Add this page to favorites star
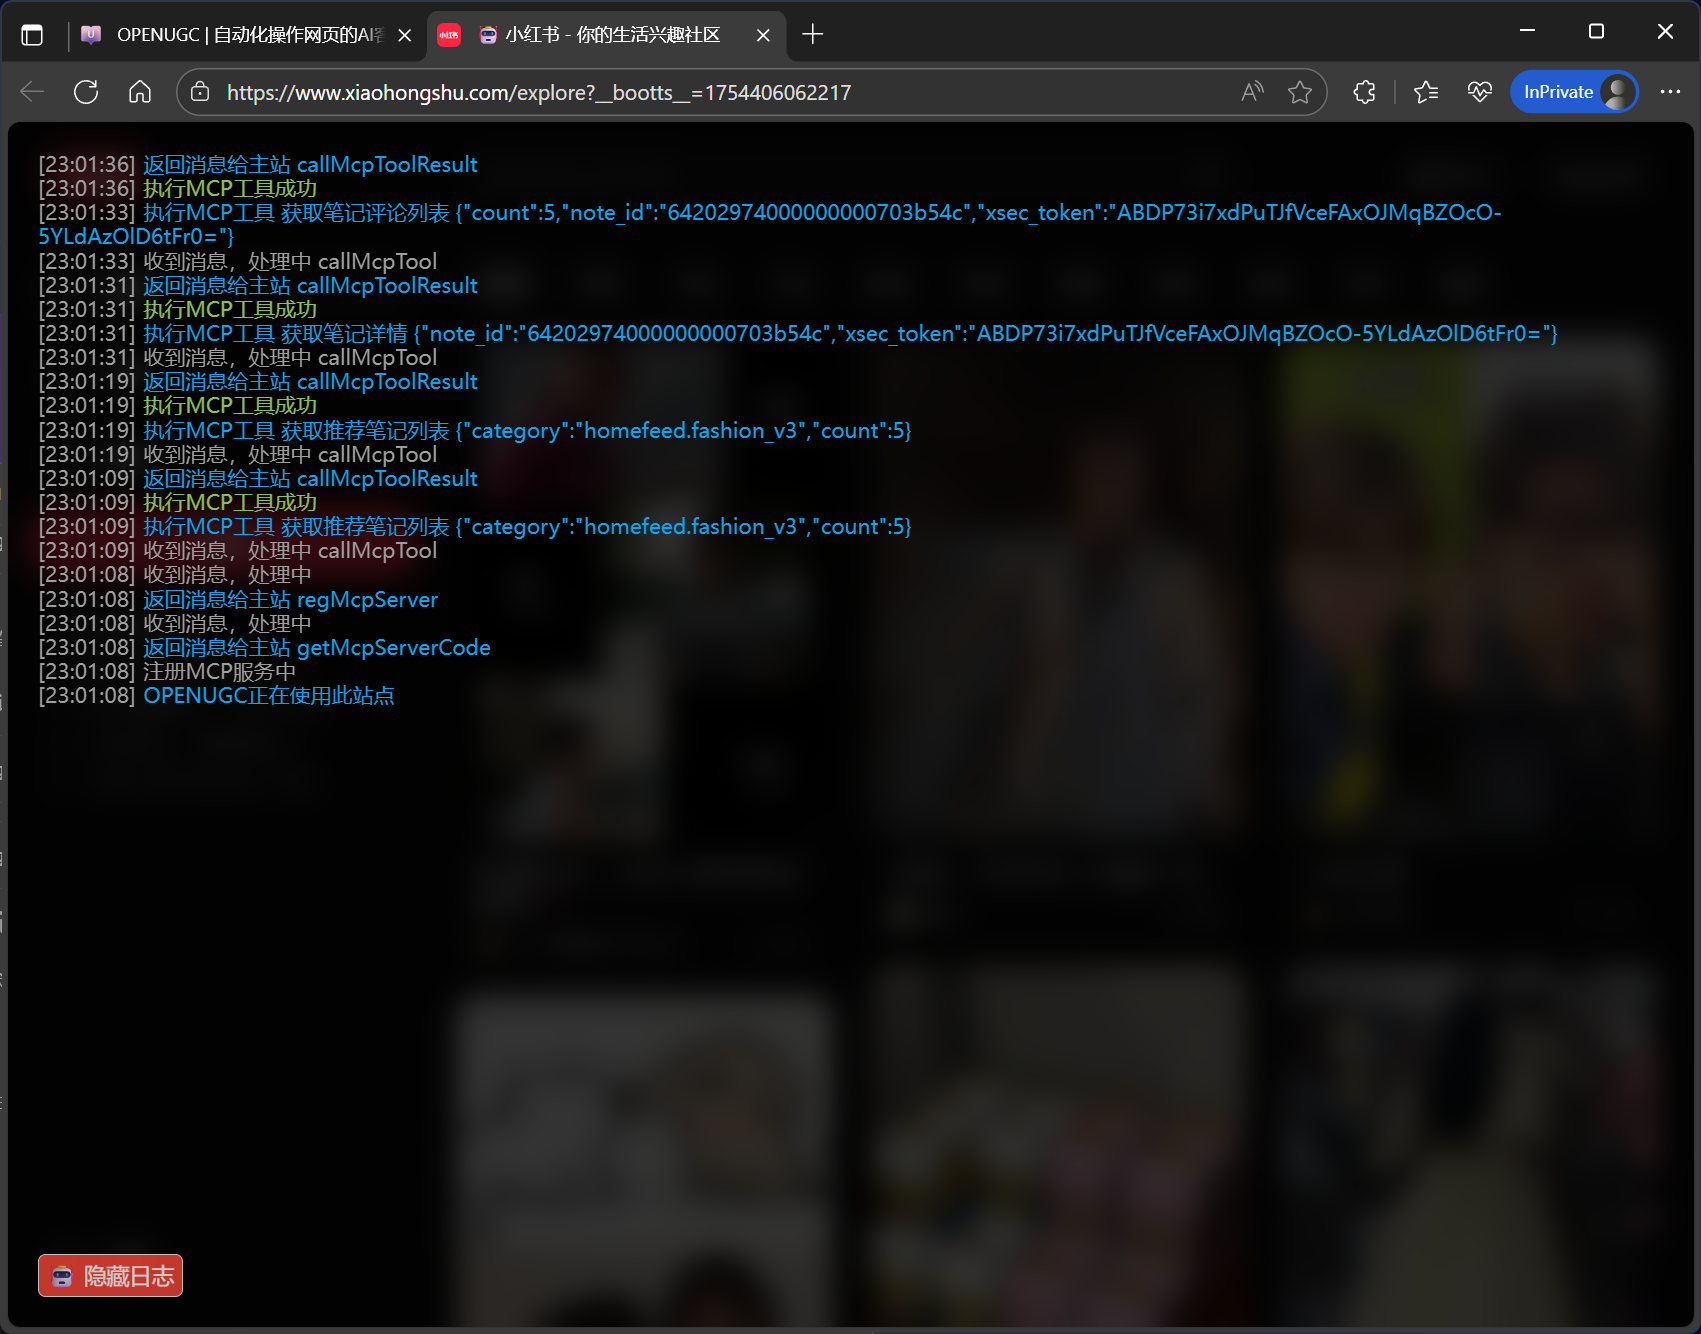This screenshot has width=1701, height=1334. tap(1300, 92)
